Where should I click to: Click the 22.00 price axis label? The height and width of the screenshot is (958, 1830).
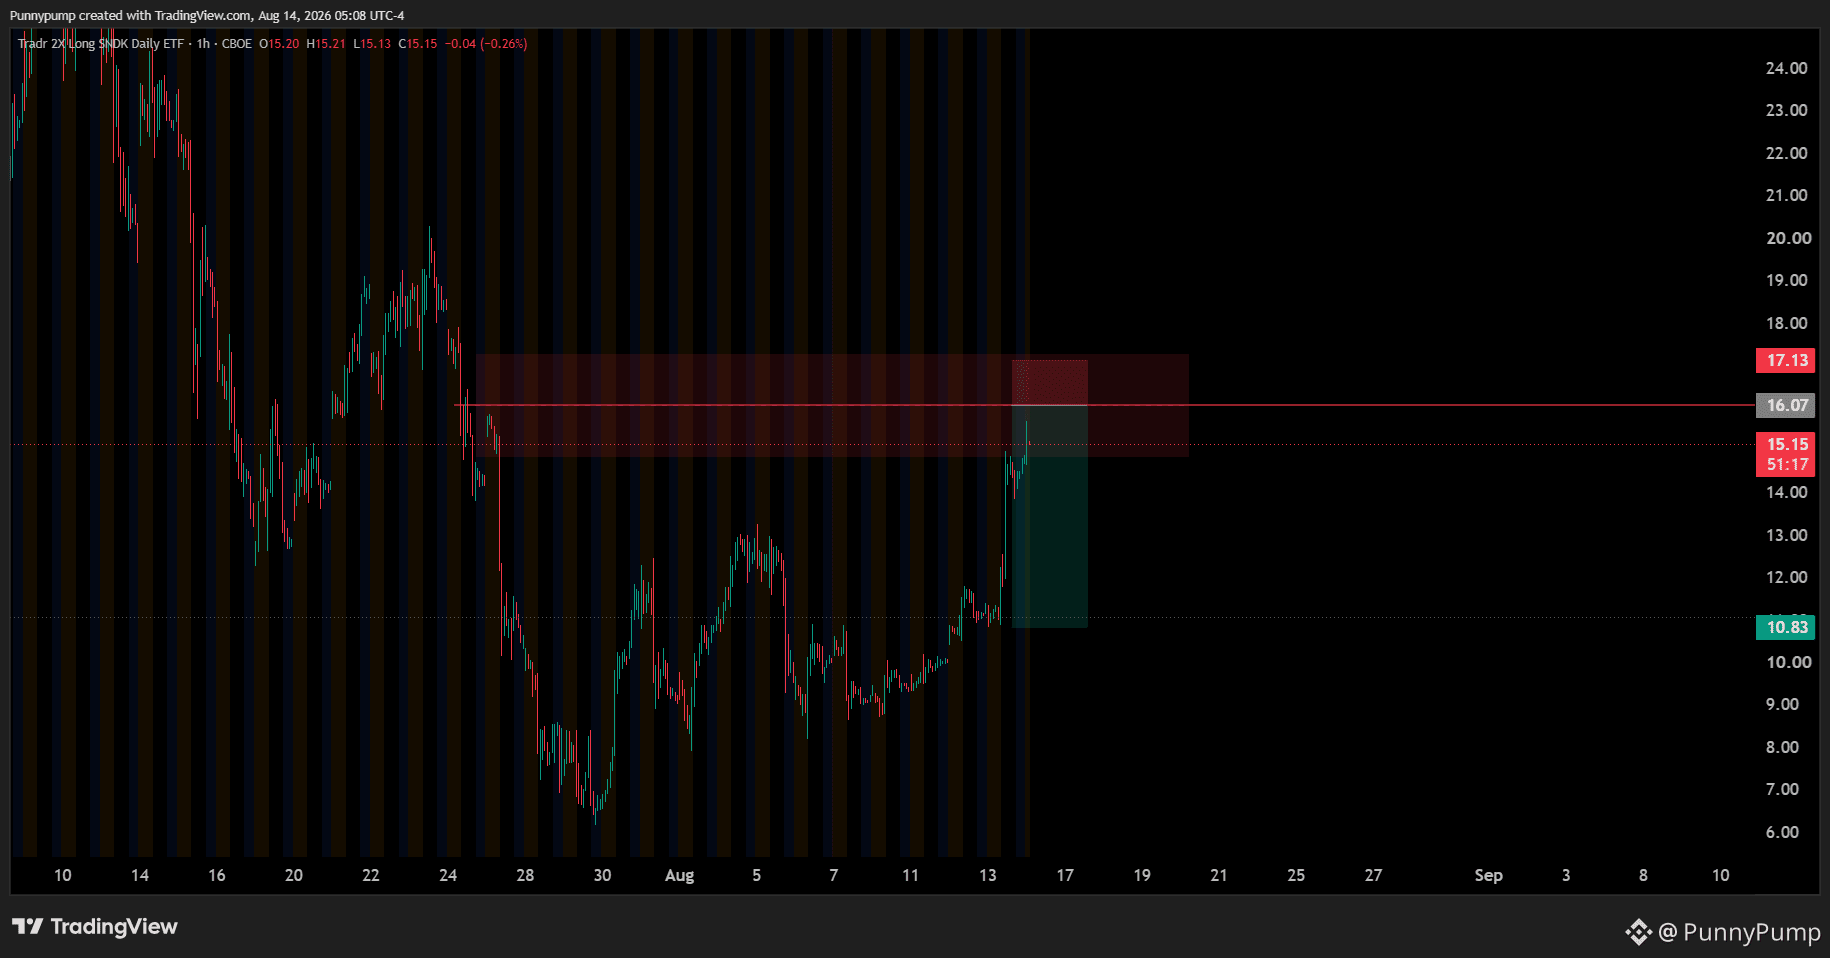click(x=1786, y=153)
